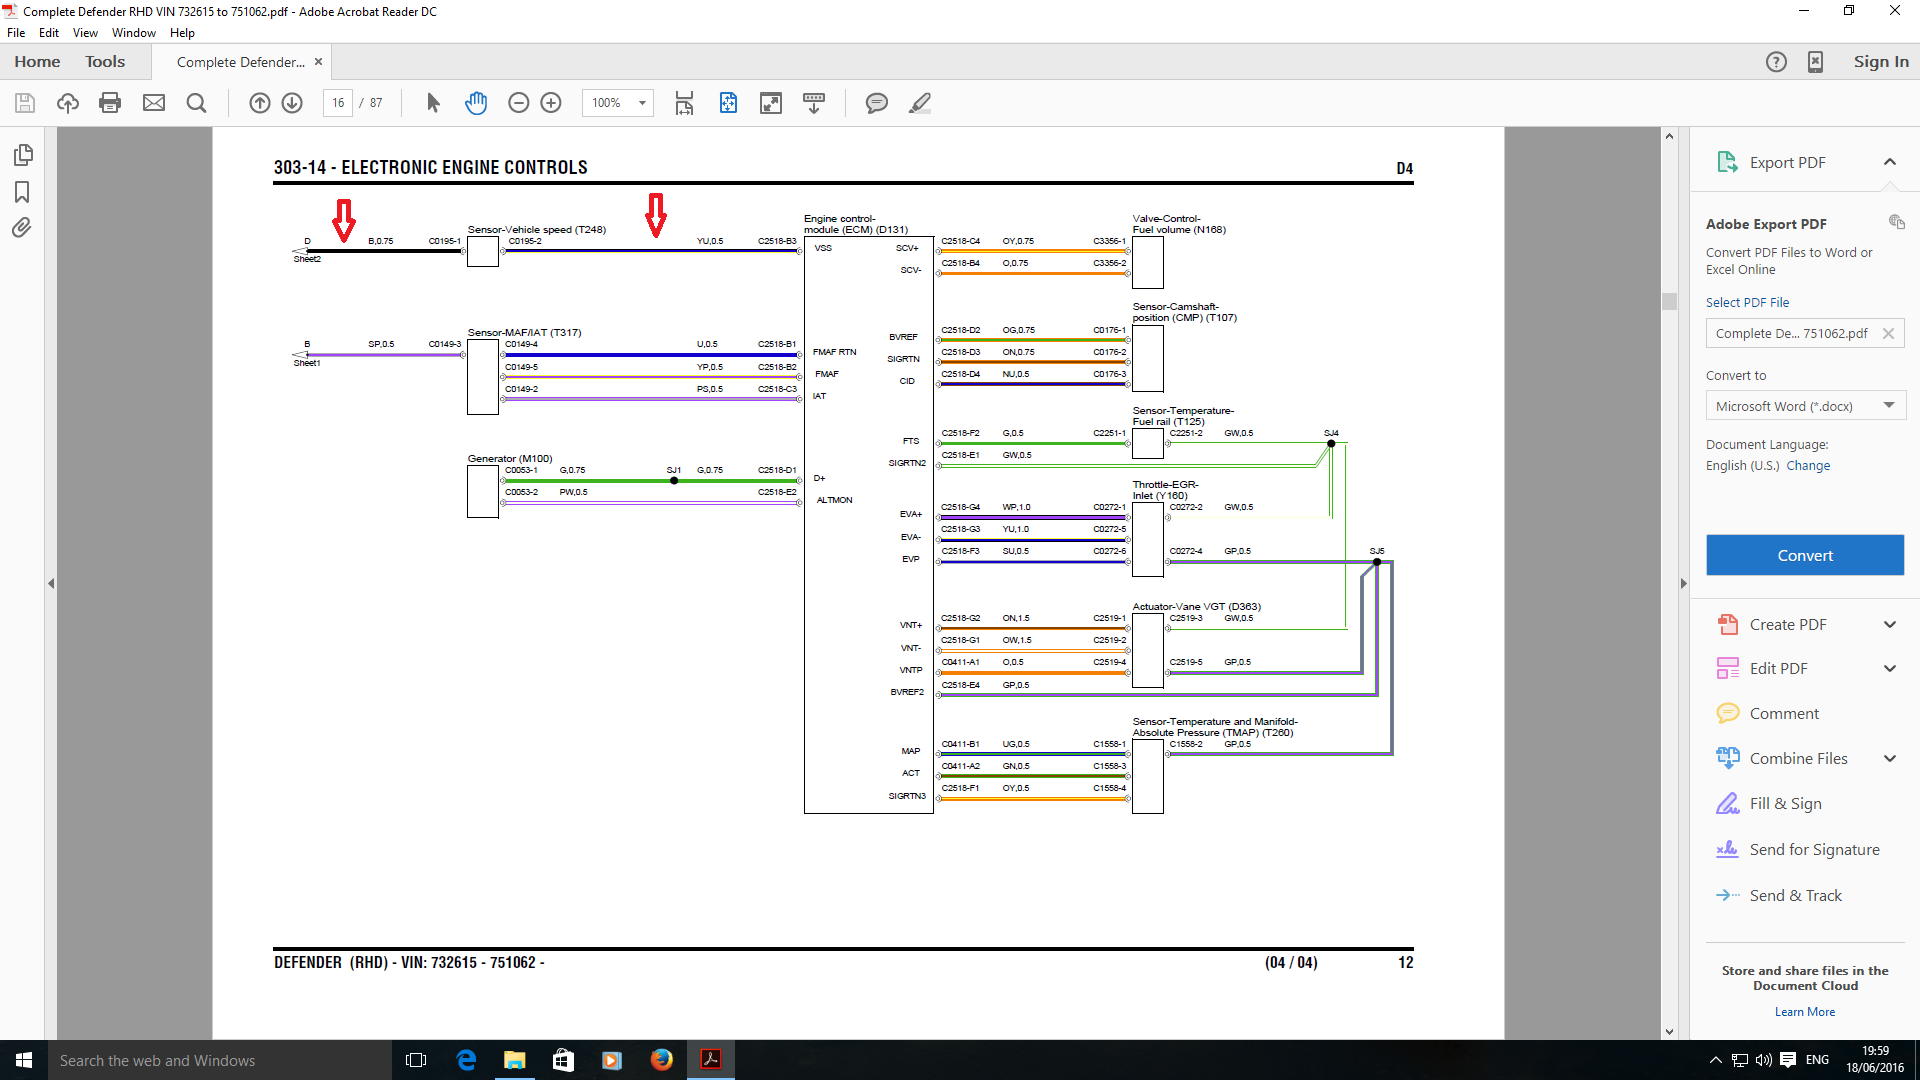Click the upload to cloud icon
Viewport: 1920px width, 1080px height.
[67, 103]
